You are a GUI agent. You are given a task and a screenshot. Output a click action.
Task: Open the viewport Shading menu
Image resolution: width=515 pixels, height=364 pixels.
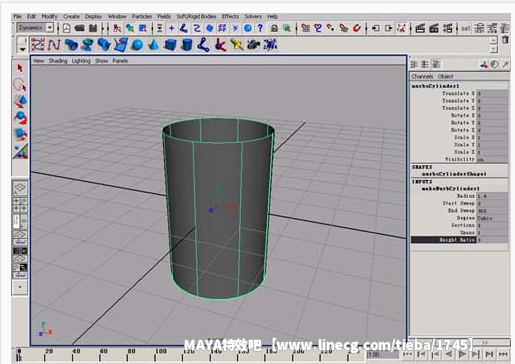click(58, 61)
